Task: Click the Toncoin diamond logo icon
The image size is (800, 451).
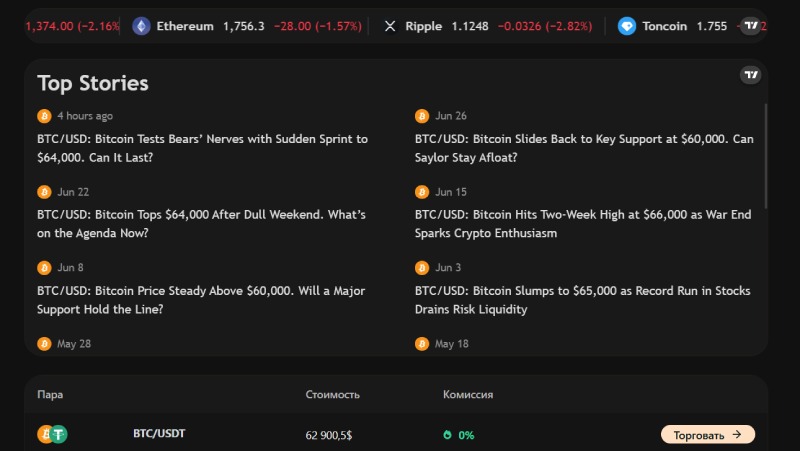Action: [627, 26]
